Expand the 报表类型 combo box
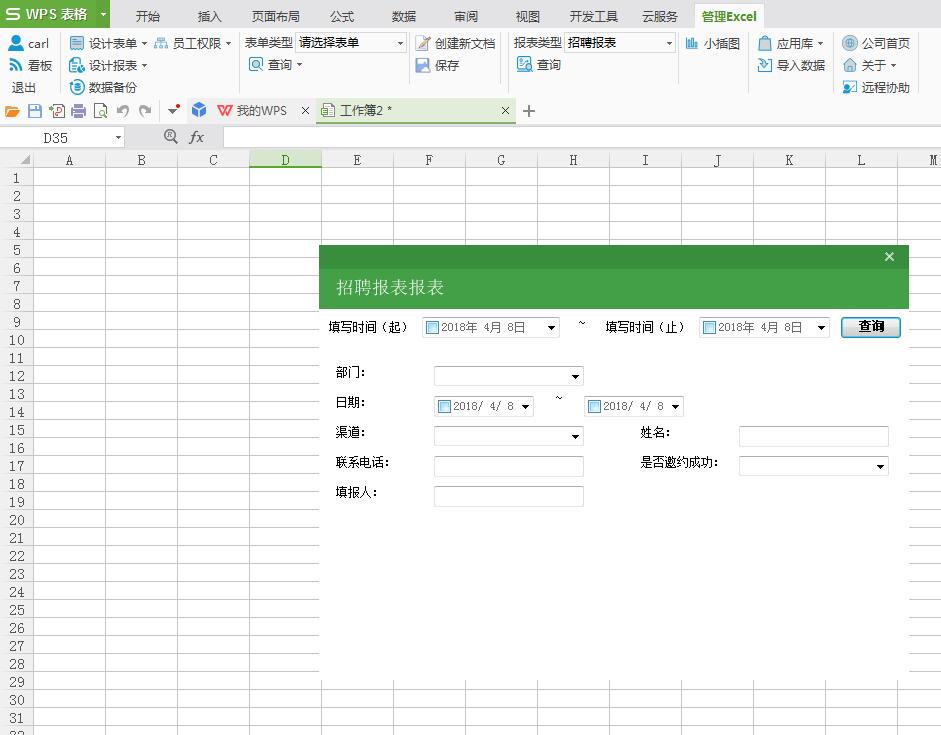The height and width of the screenshot is (735, 941). coord(669,43)
